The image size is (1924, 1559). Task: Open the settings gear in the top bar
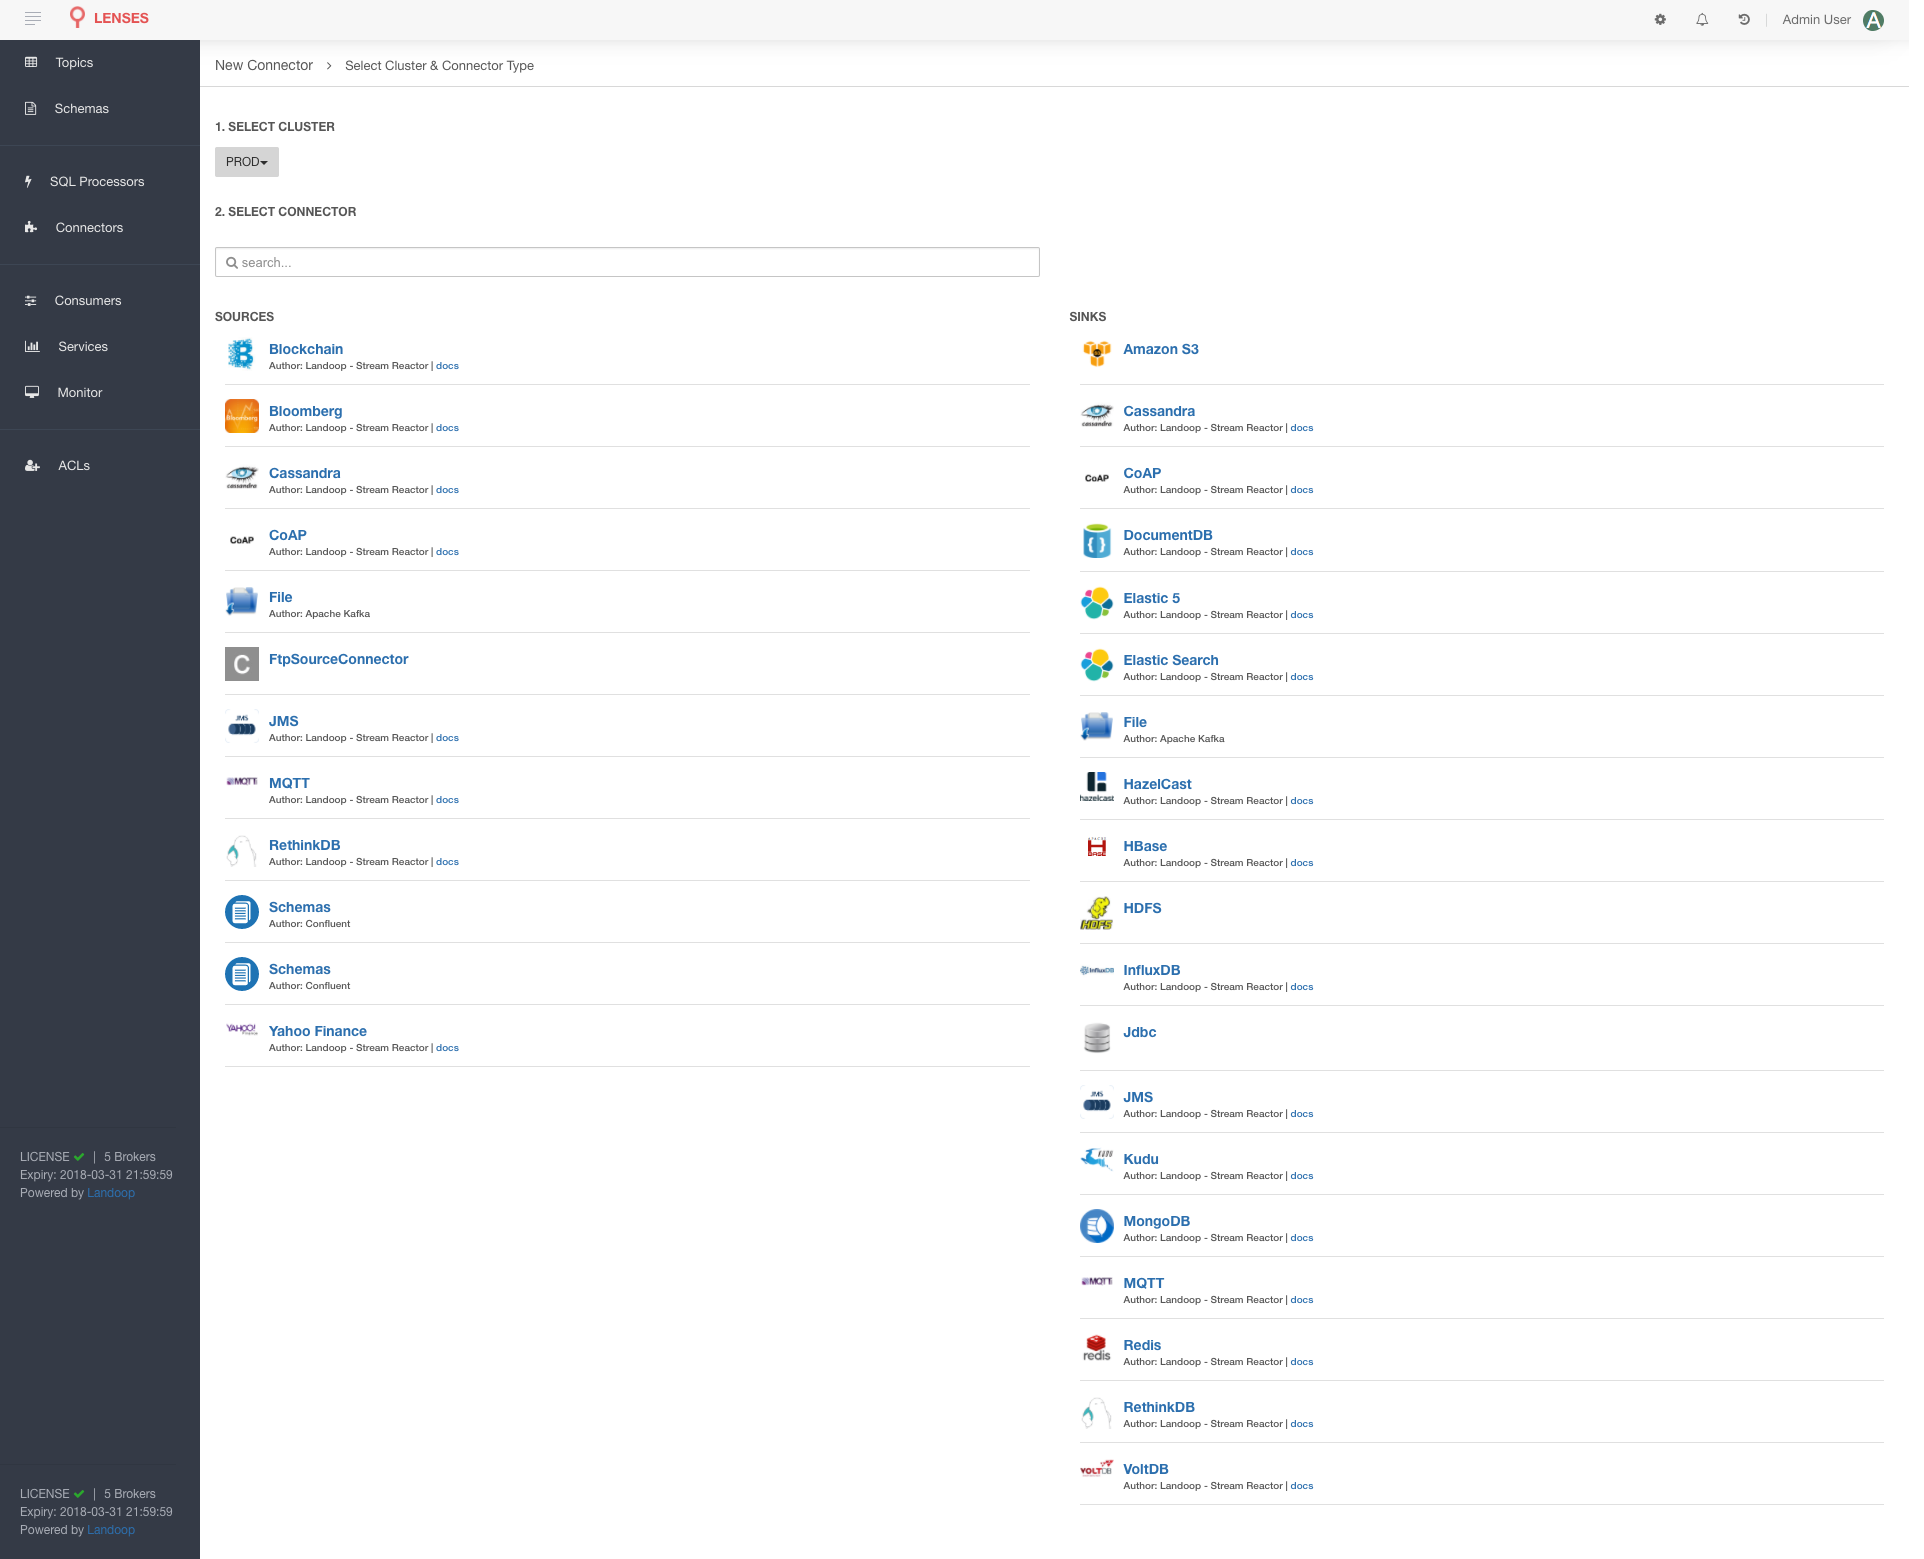tap(1660, 19)
